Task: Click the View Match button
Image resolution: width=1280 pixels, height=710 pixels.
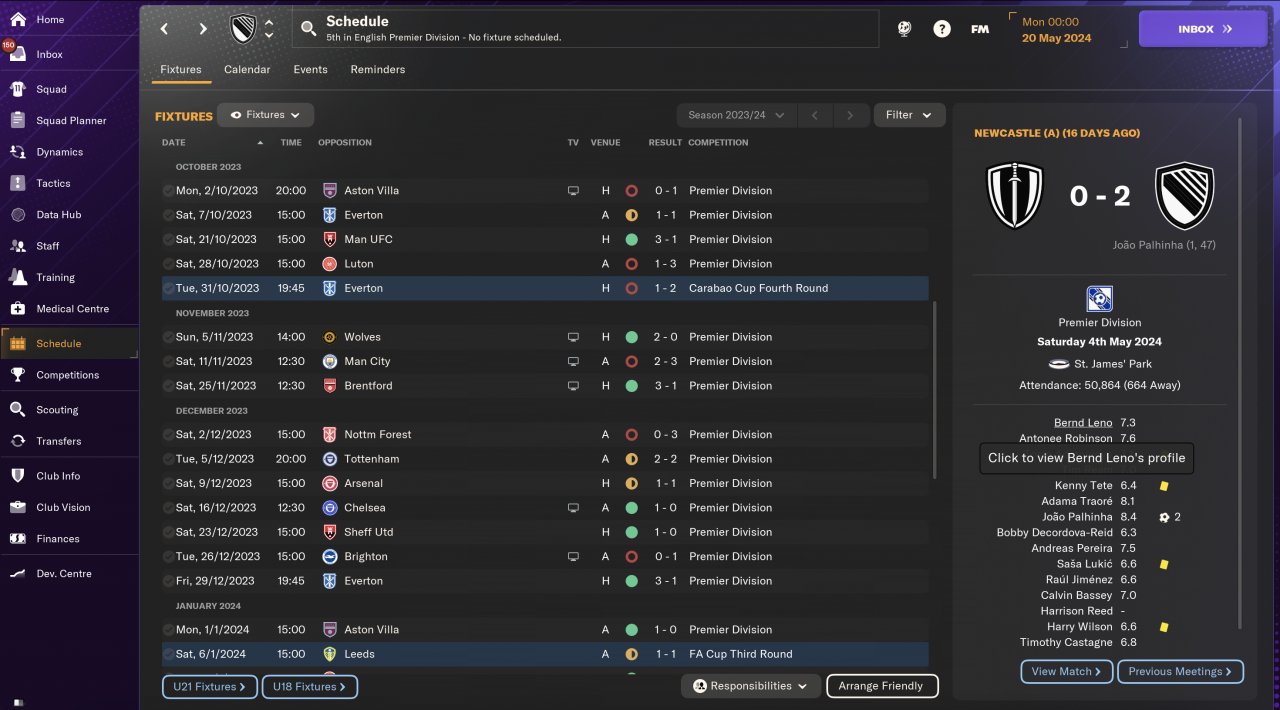Action: 1066,672
